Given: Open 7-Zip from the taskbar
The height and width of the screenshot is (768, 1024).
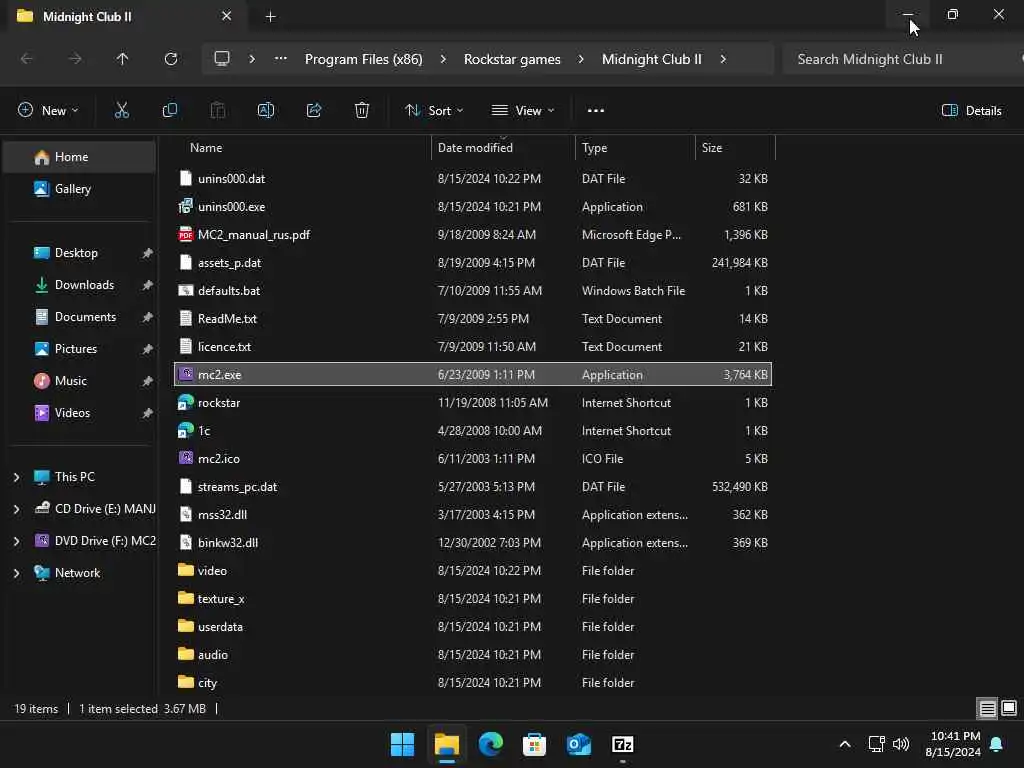Looking at the screenshot, I should pos(622,744).
